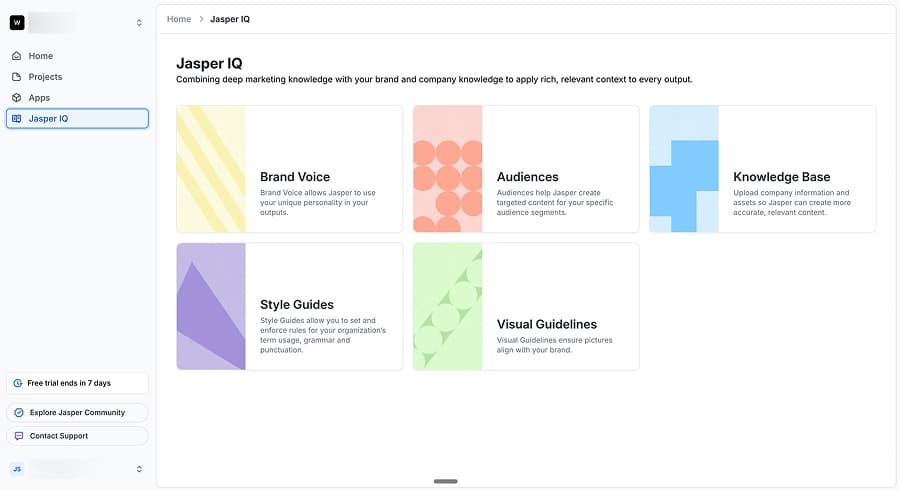Open the user account menu chevron
900x490 pixels.
[x=139, y=469]
